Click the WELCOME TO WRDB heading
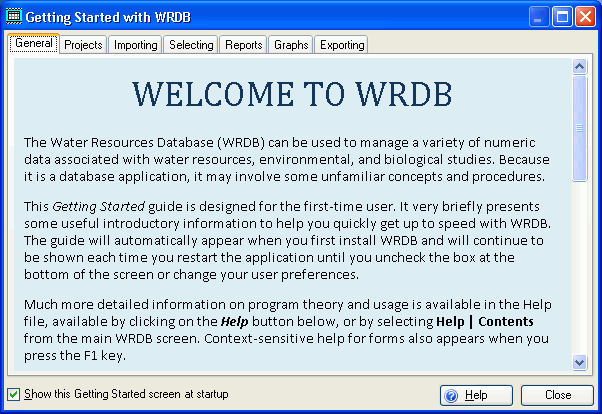602x414 pixels. coord(291,92)
